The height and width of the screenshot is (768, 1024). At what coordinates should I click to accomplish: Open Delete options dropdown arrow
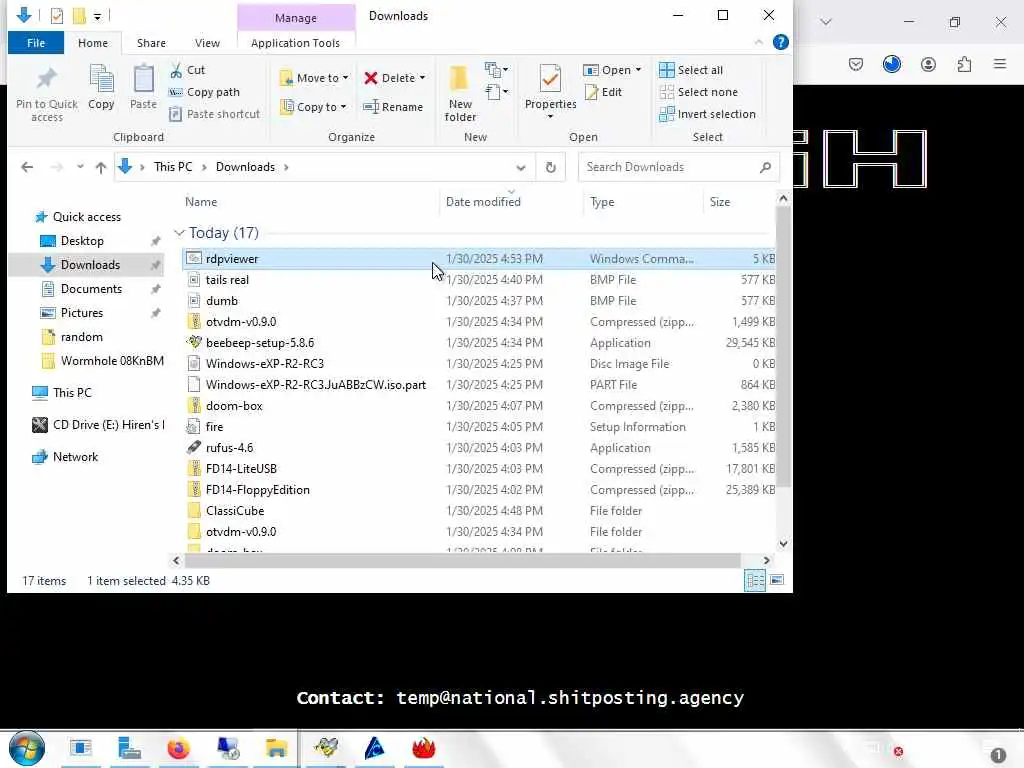click(423, 78)
